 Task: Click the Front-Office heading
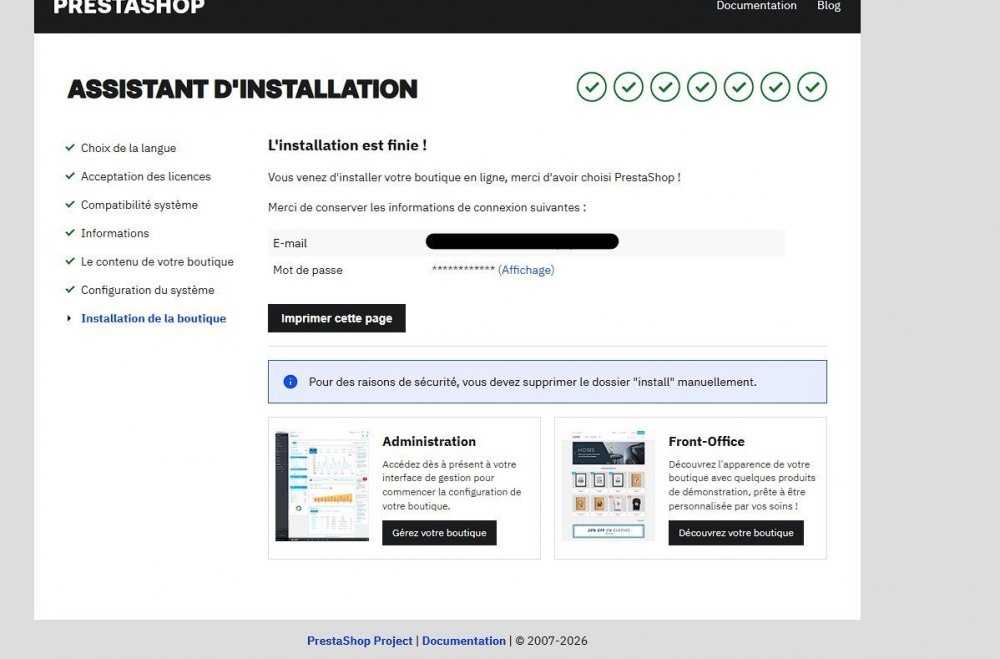pyautogui.click(x=707, y=441)
